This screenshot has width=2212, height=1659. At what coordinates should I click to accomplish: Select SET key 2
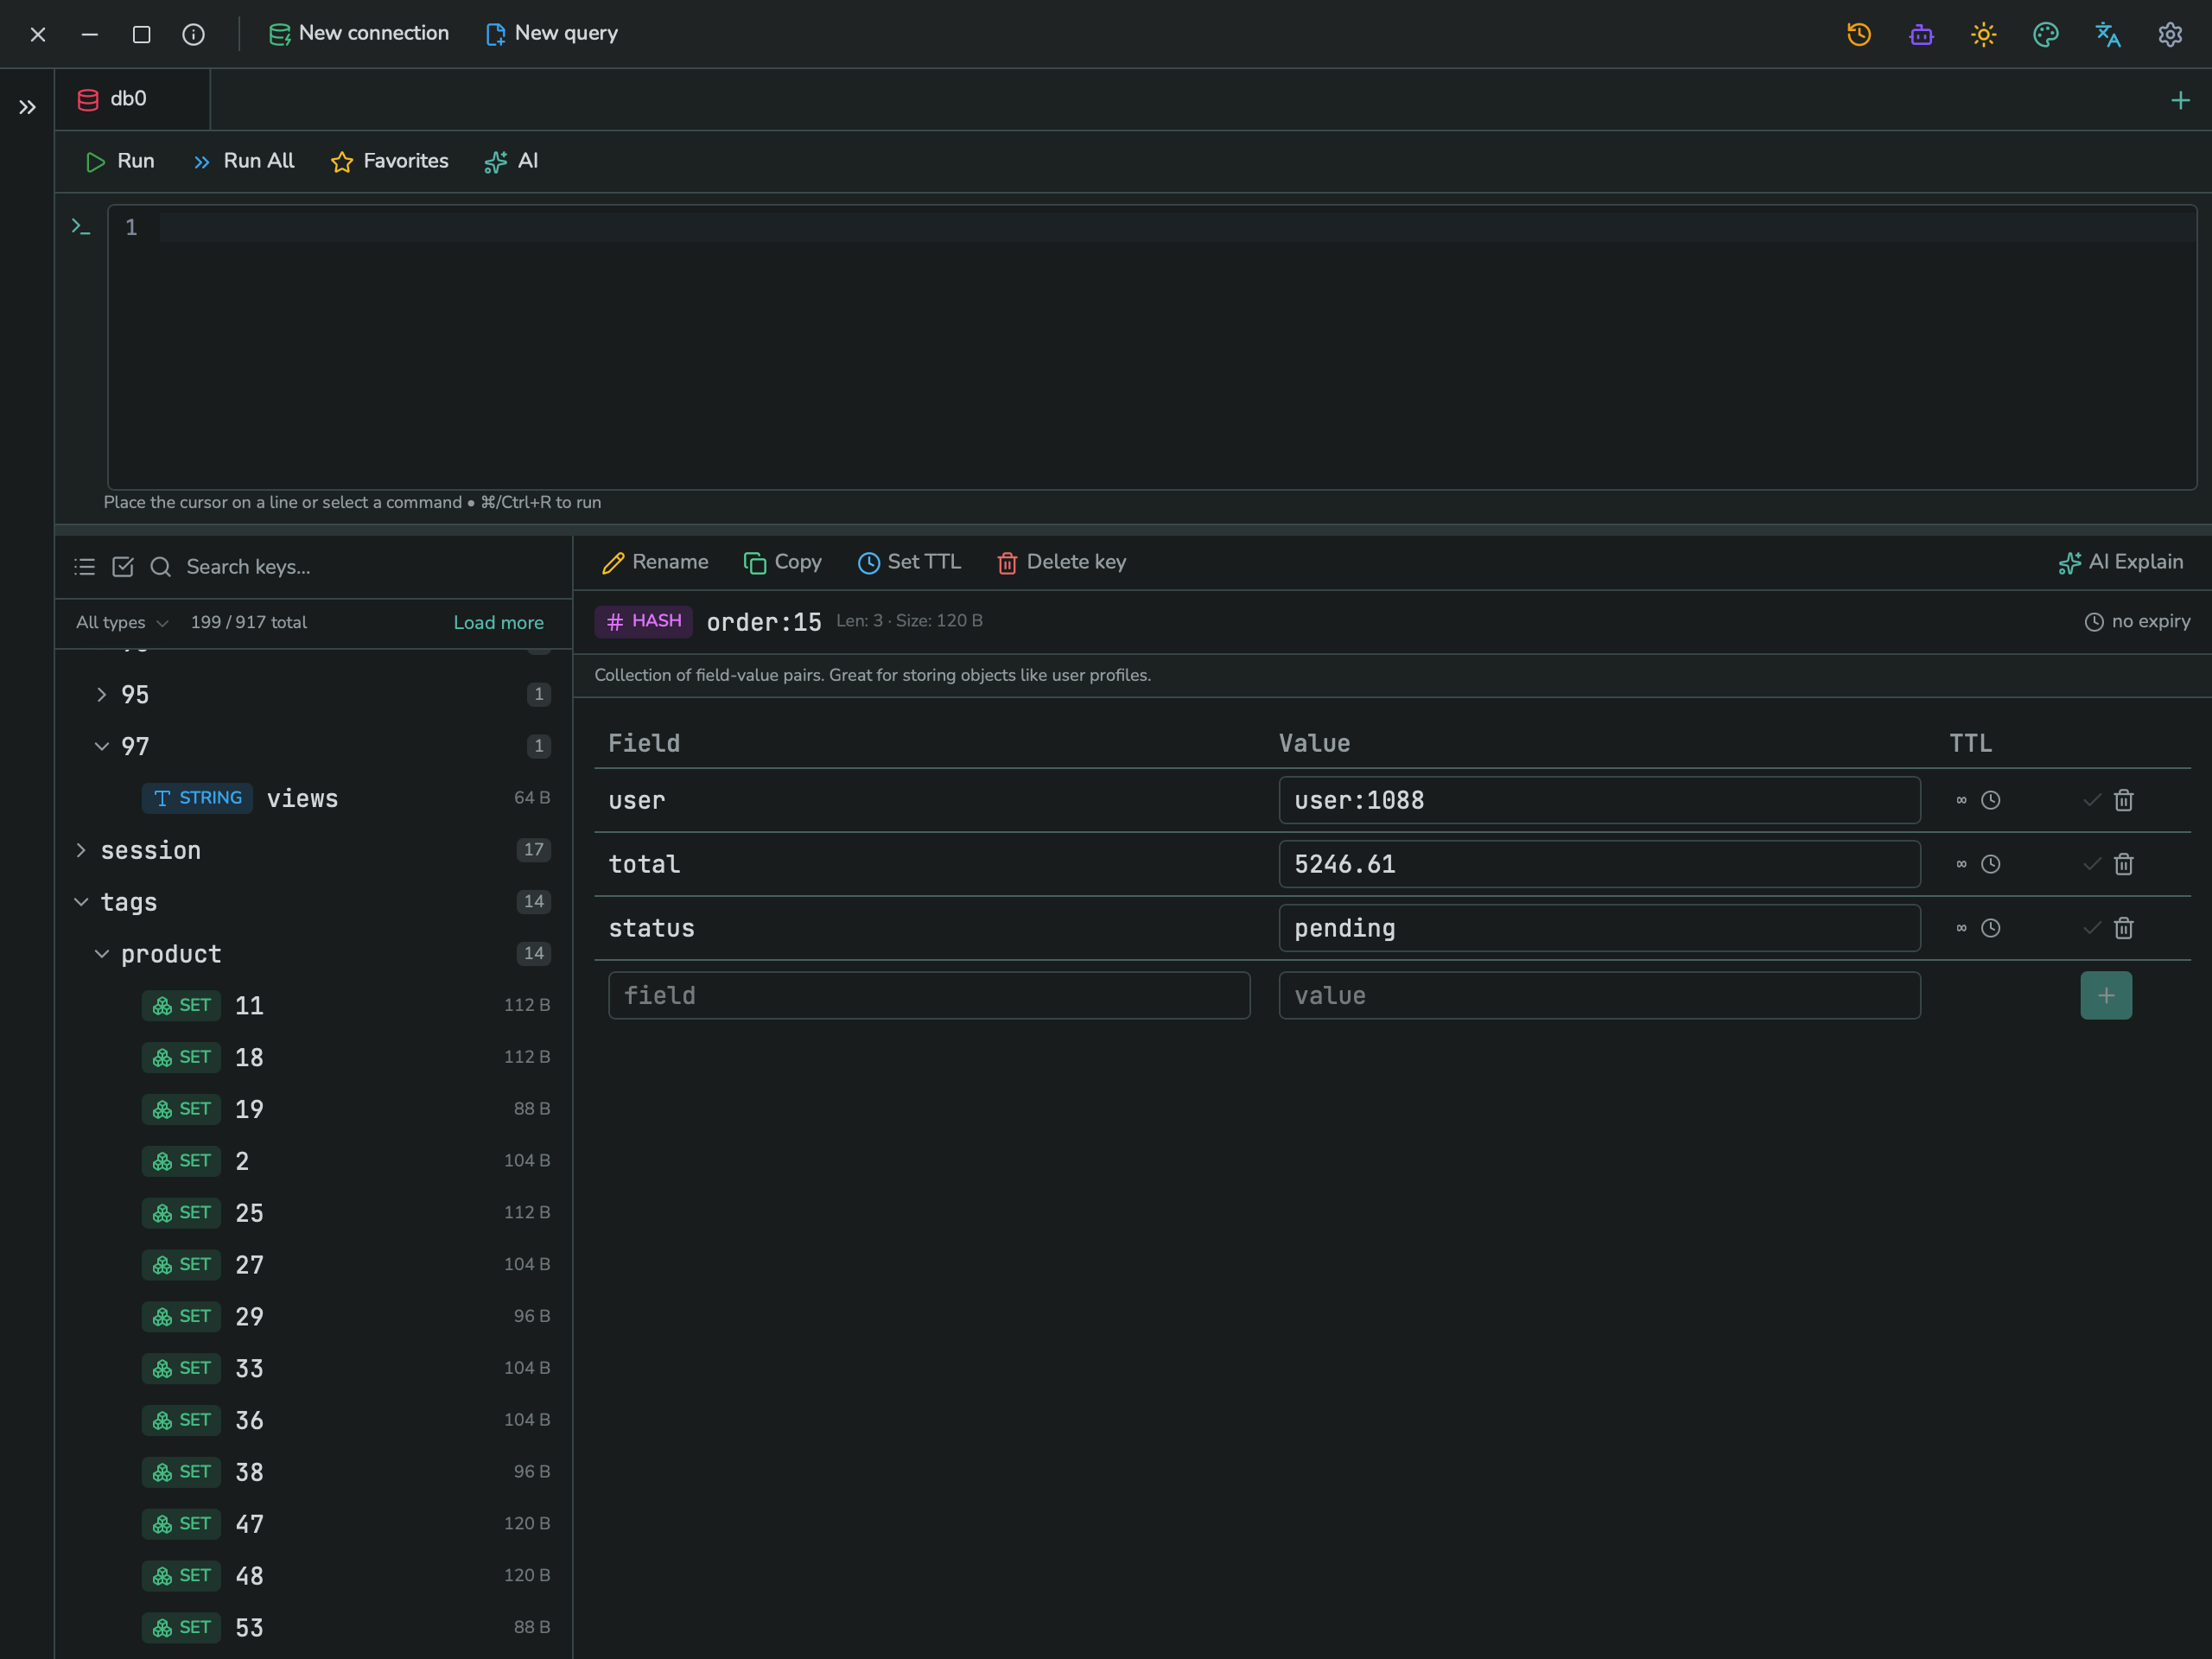pos(313,1161)
